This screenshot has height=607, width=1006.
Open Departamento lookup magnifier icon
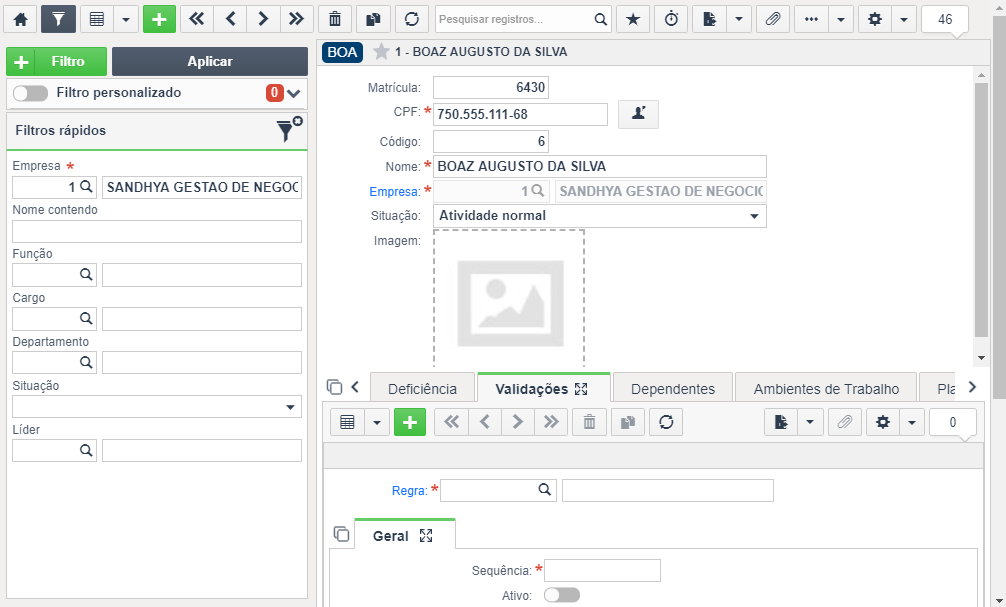[87, 363]
